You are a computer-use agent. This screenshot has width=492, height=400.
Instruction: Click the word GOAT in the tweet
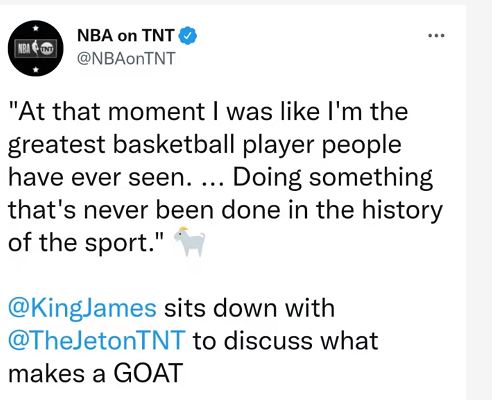click(x=148, y=373)
